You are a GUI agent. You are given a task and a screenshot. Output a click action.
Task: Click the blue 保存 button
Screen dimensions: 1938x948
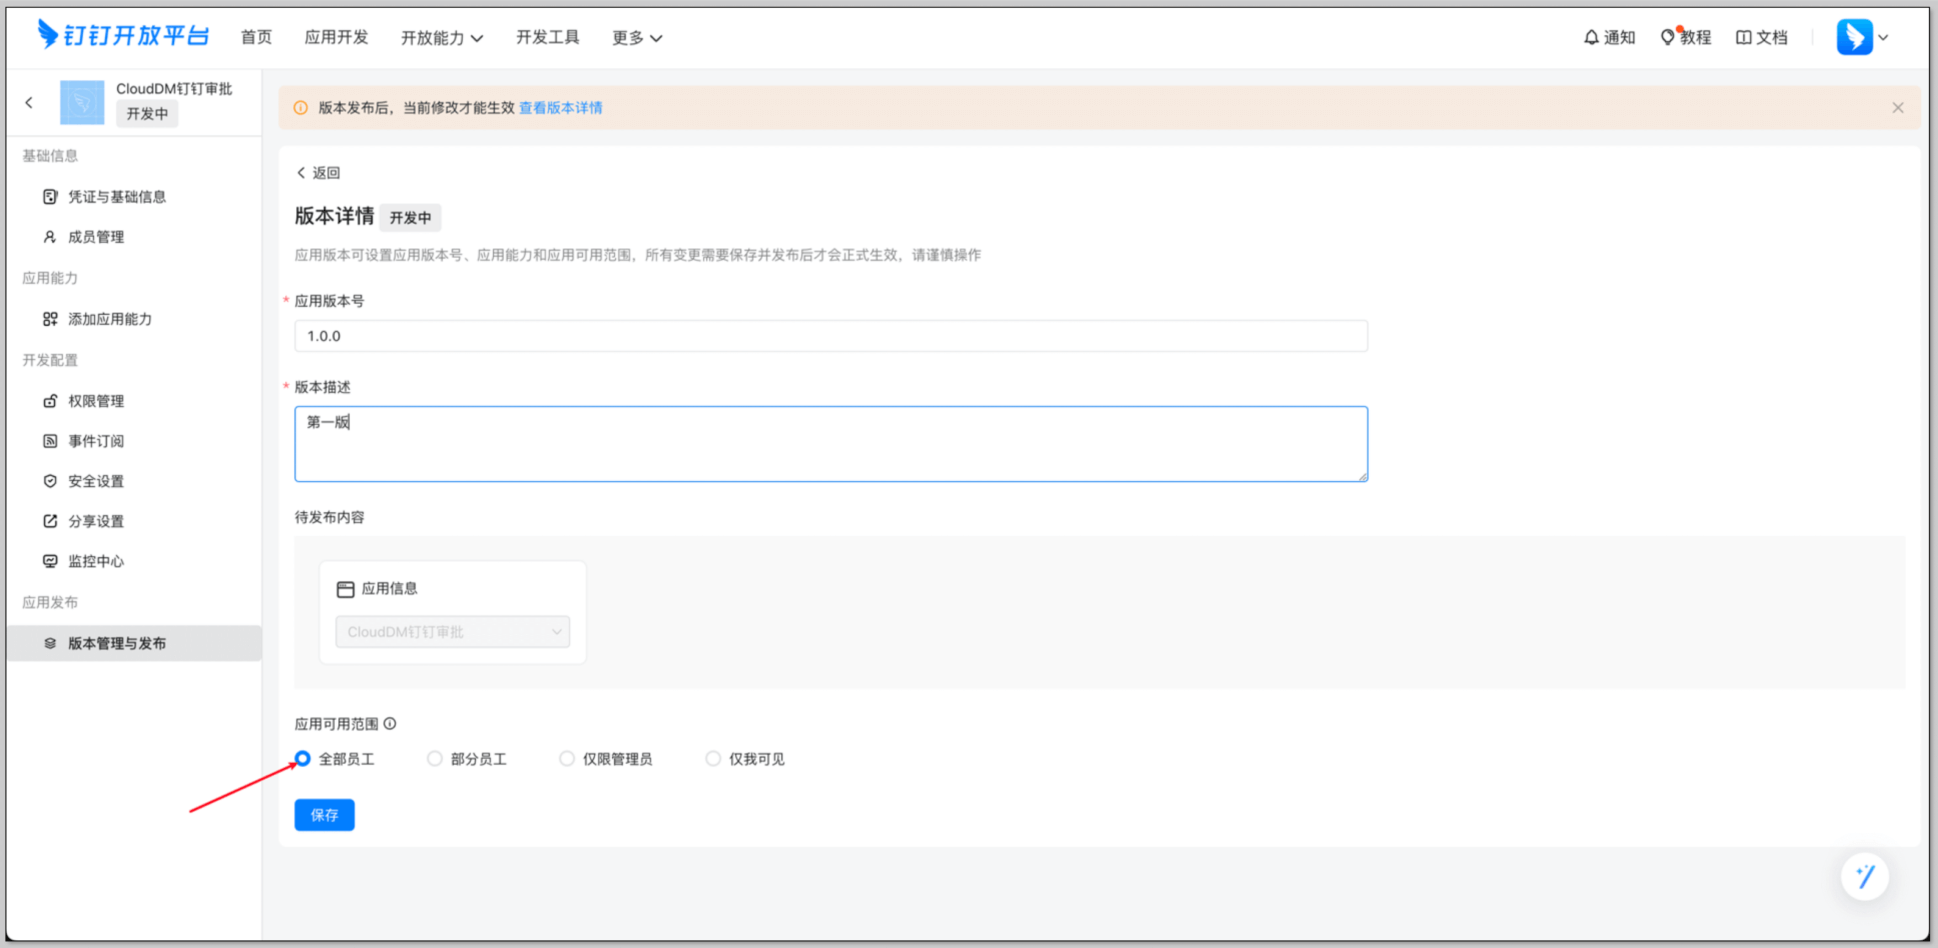[324, 815]
